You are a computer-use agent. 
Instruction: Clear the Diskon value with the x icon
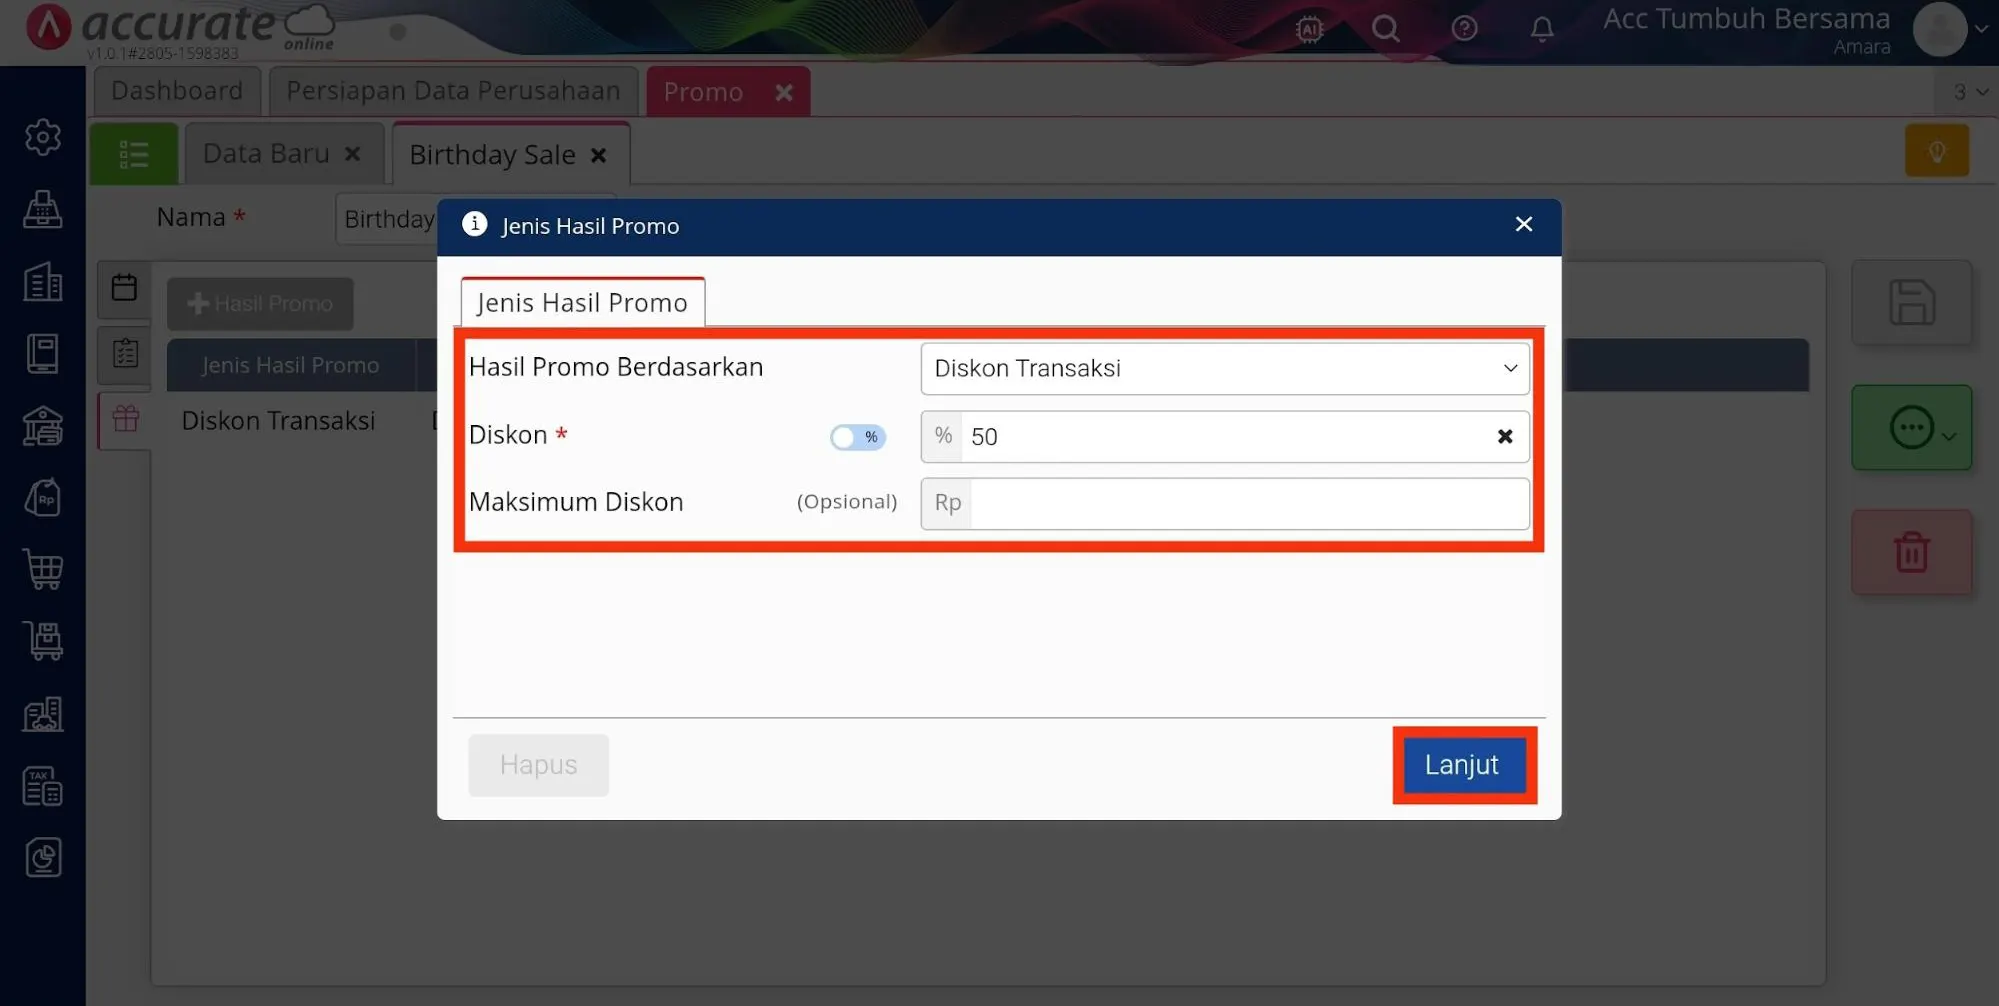(x=1504, y=437)
